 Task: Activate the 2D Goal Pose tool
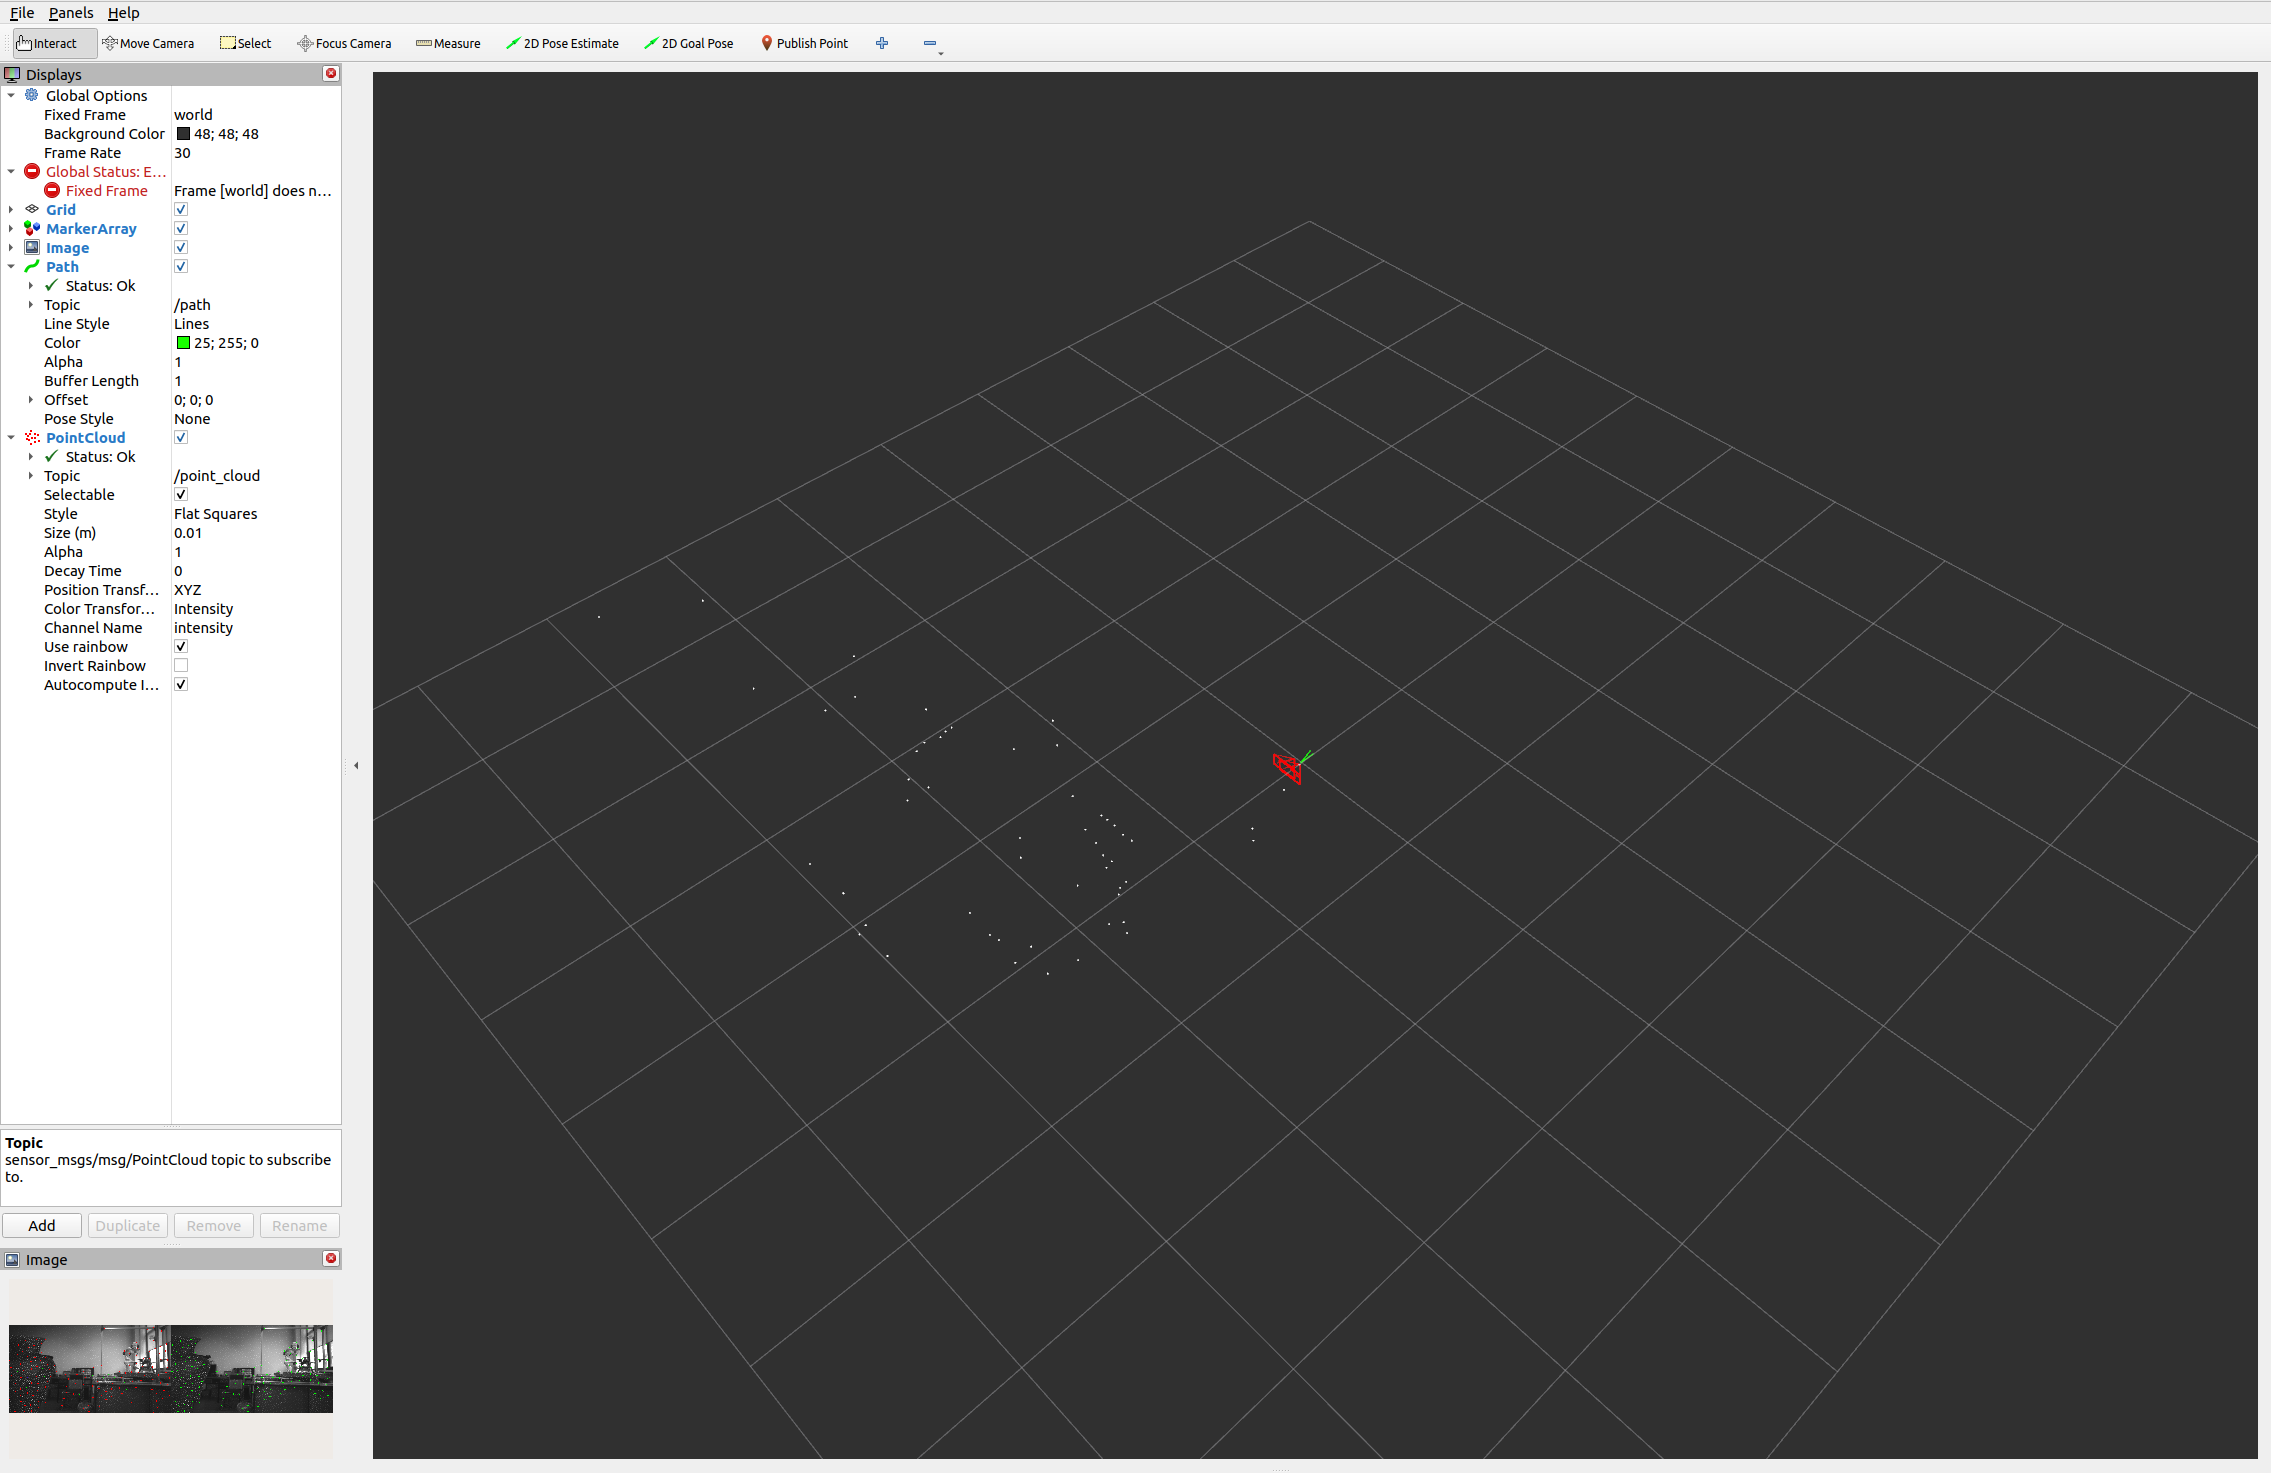point(688,43)
